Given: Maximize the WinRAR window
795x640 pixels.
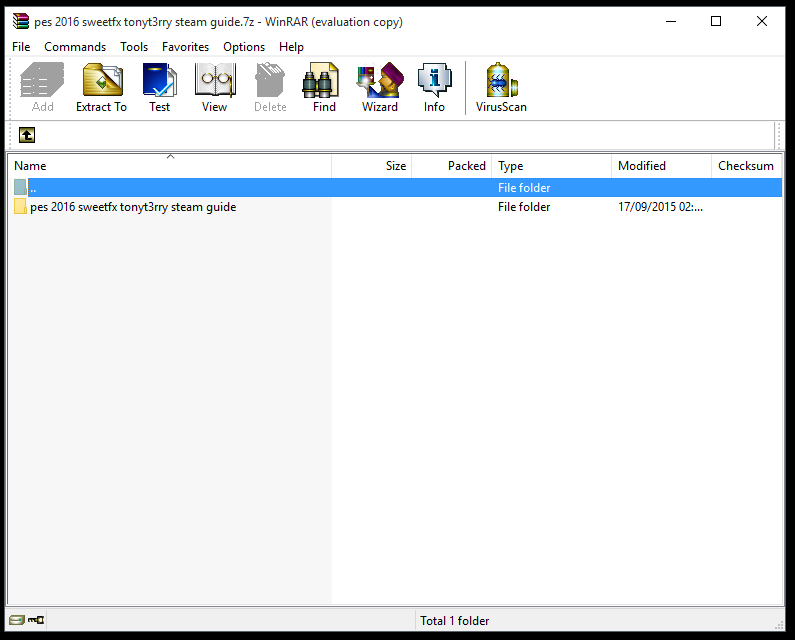Looking at the screenshot, I should tap(716, 21).
